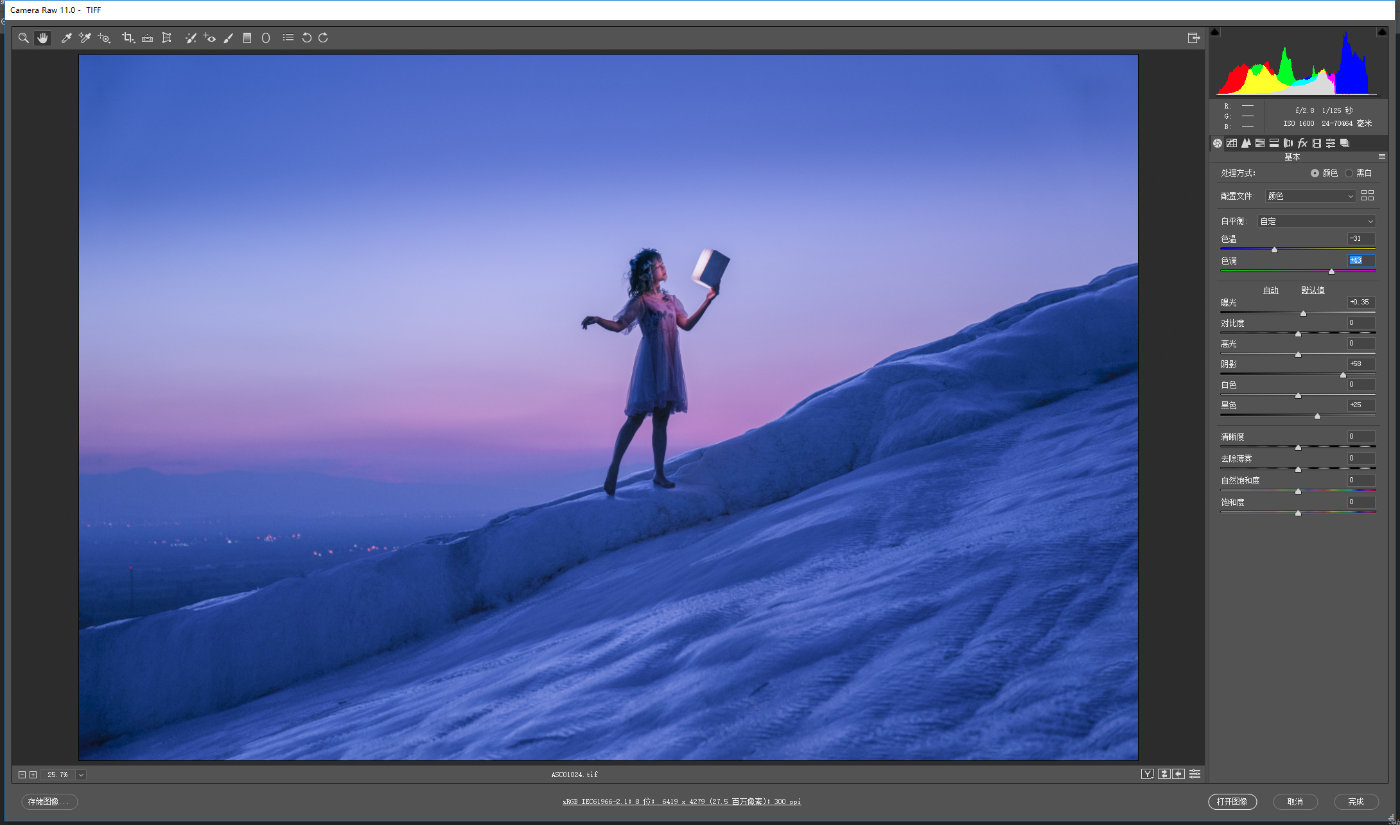Select the Radial Filter tool
Image resolution: width=1400 pixels, height=825 pixels.
(266, 38)
